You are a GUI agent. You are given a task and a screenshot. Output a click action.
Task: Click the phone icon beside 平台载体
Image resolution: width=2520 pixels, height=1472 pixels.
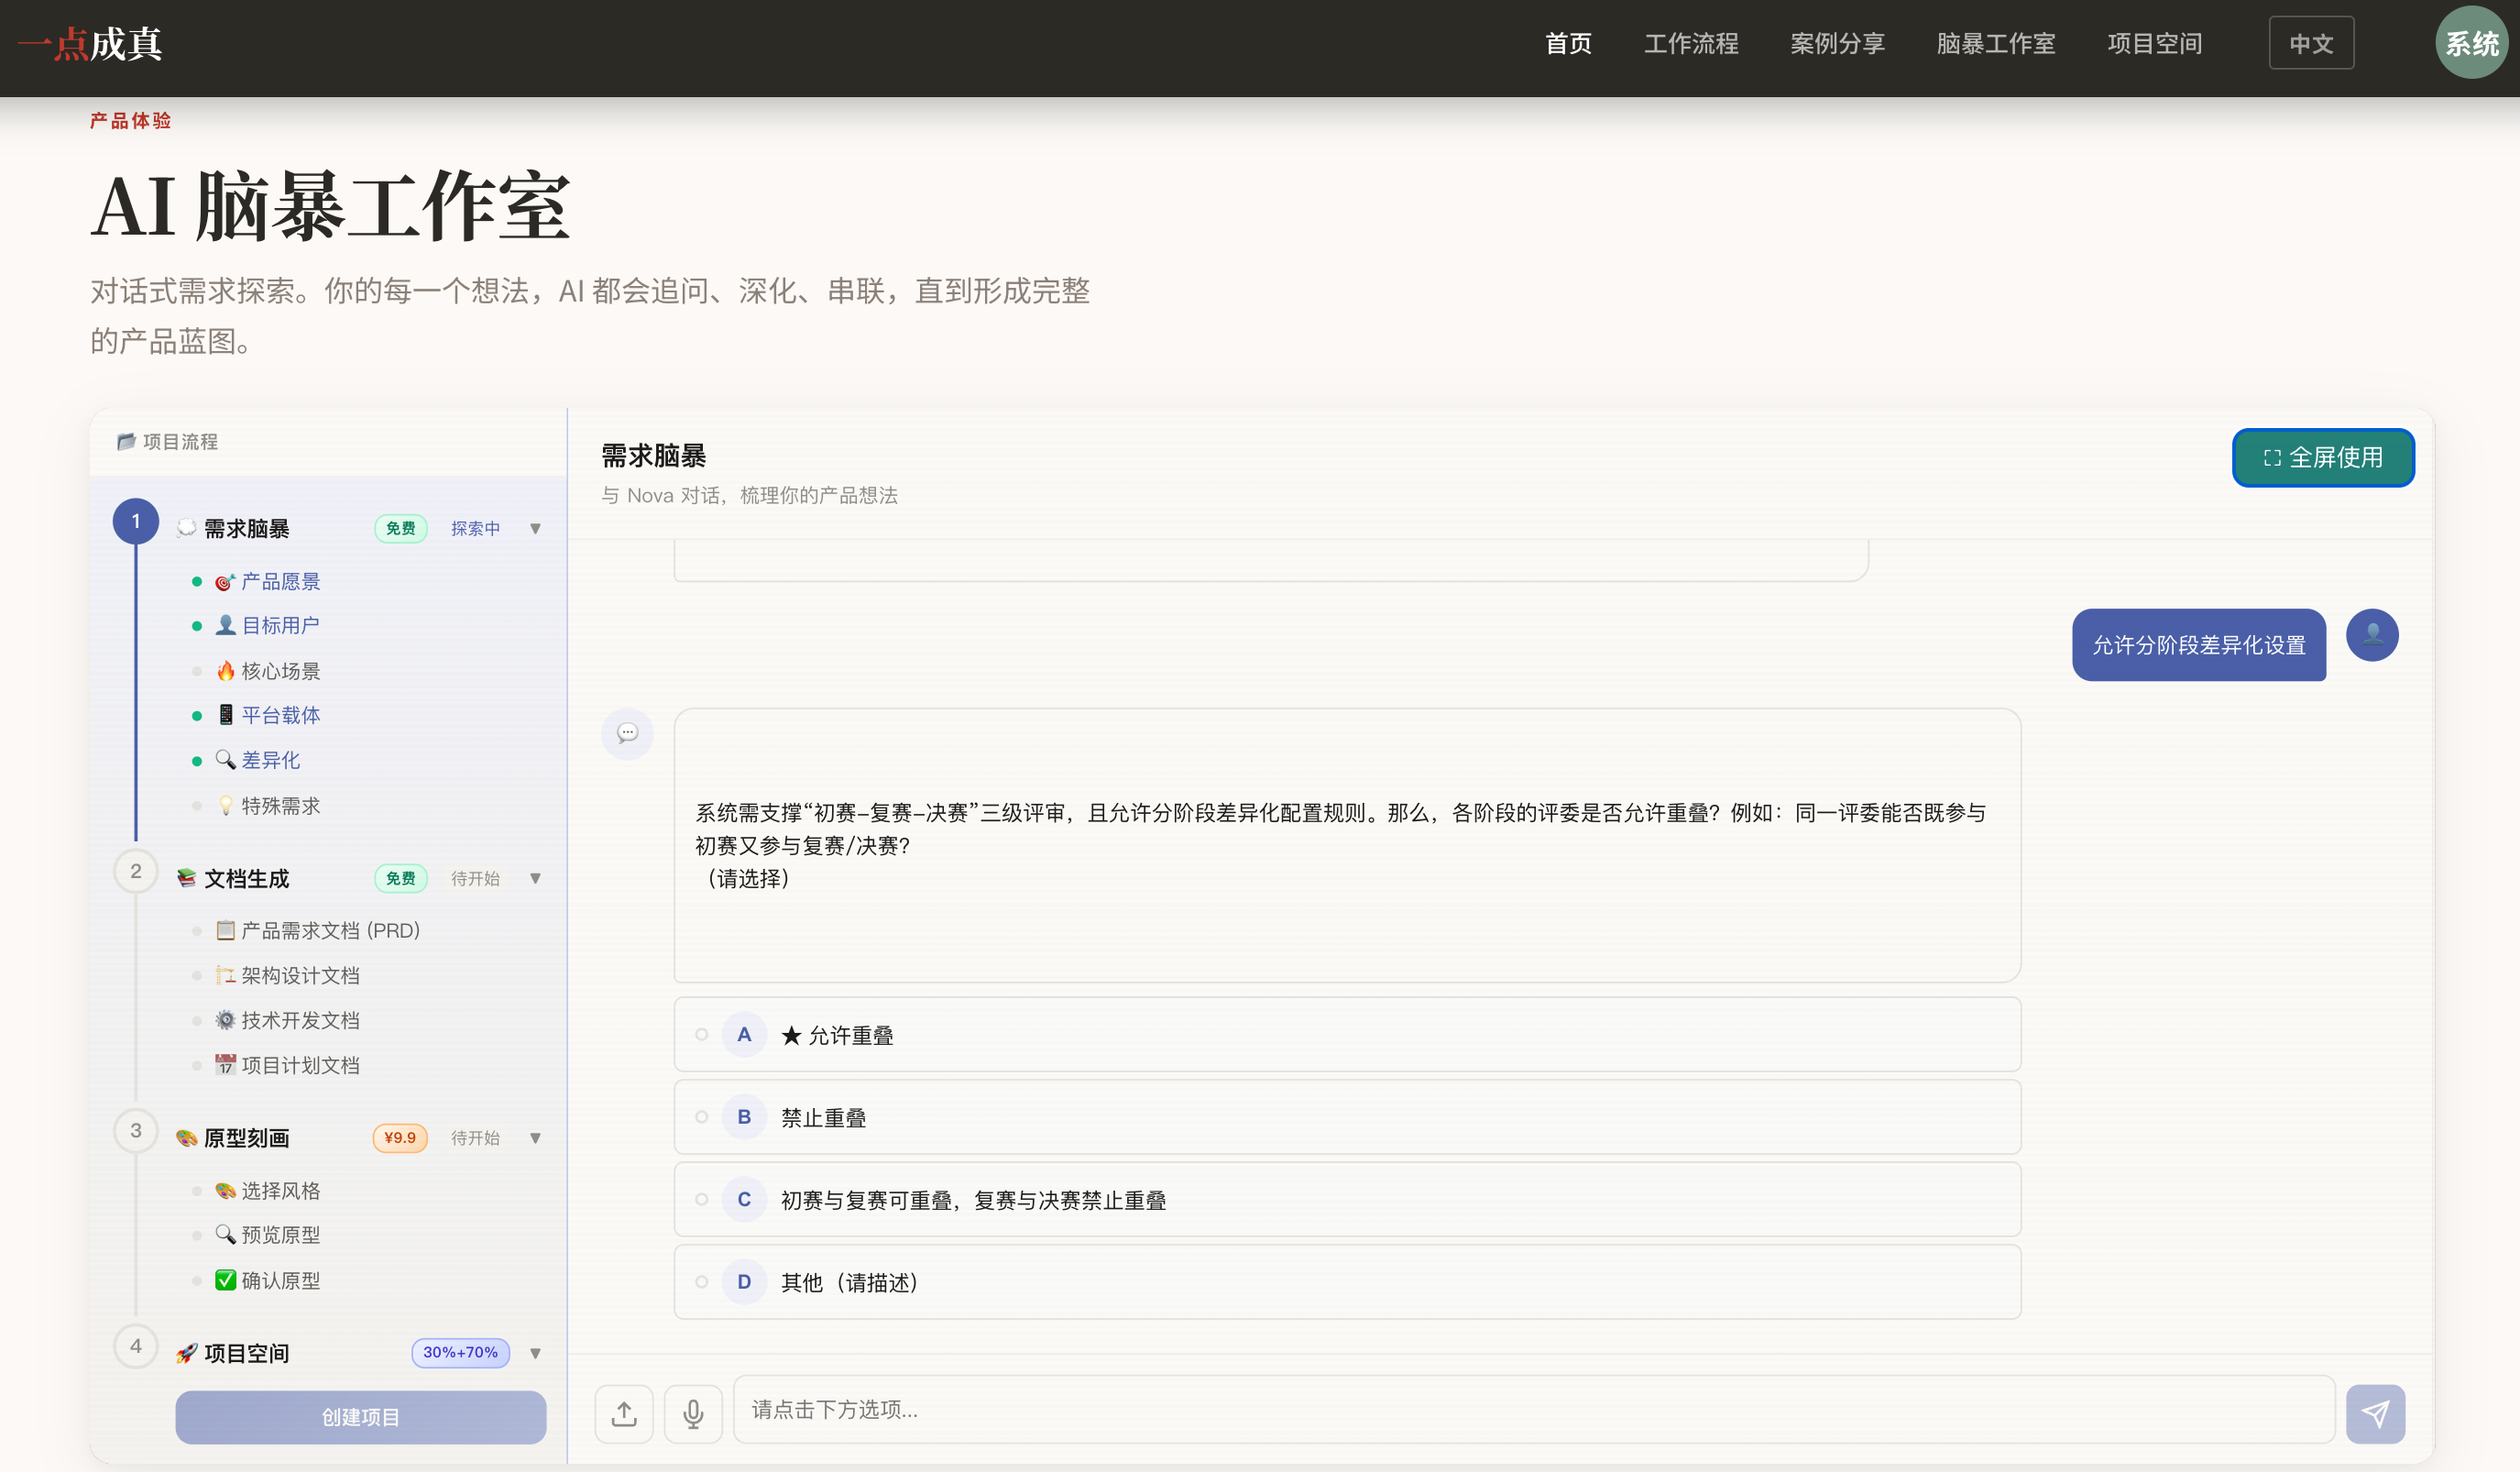coord(225,714)
